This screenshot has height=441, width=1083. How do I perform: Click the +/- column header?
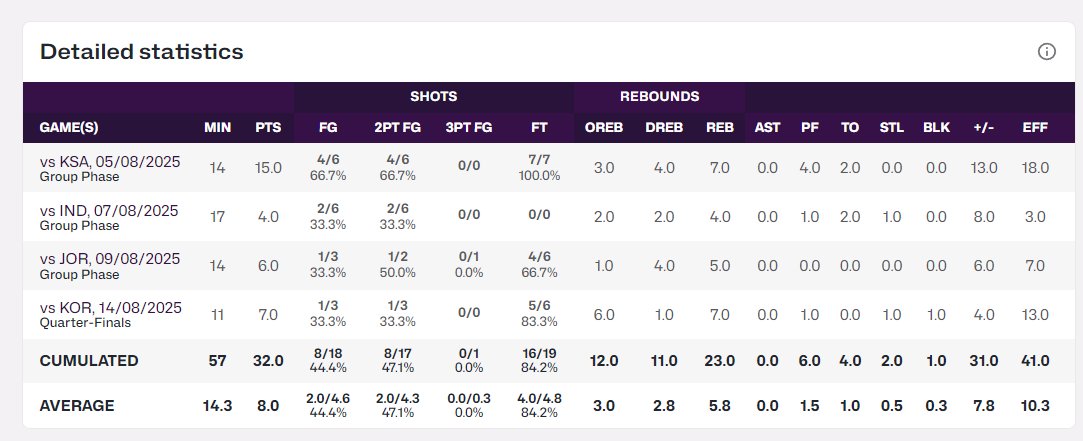(x=983, y=128)
